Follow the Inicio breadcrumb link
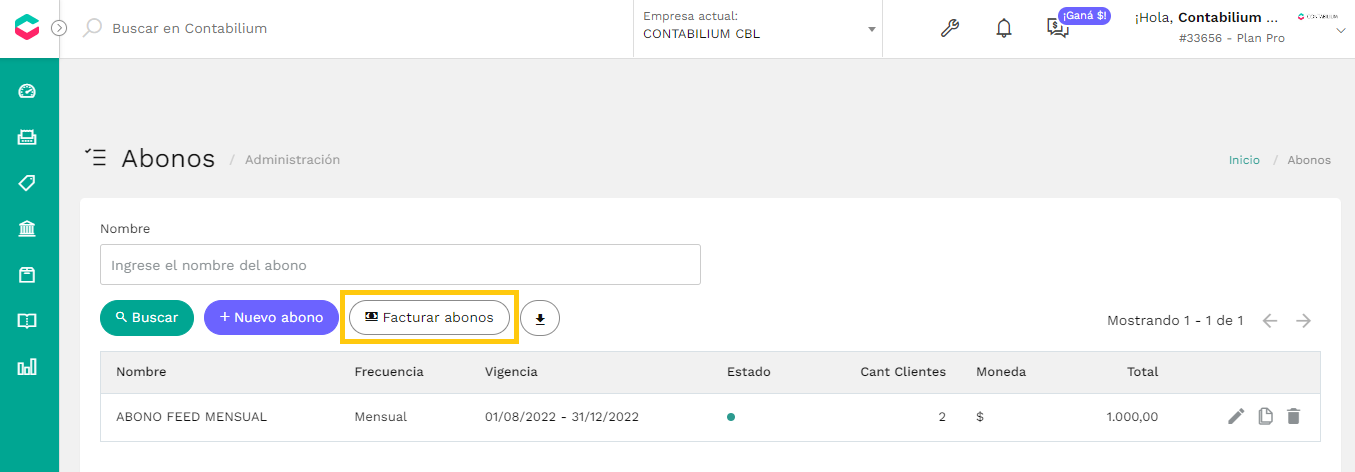The image size is (1355, 472). click(x=1244, y=160)
